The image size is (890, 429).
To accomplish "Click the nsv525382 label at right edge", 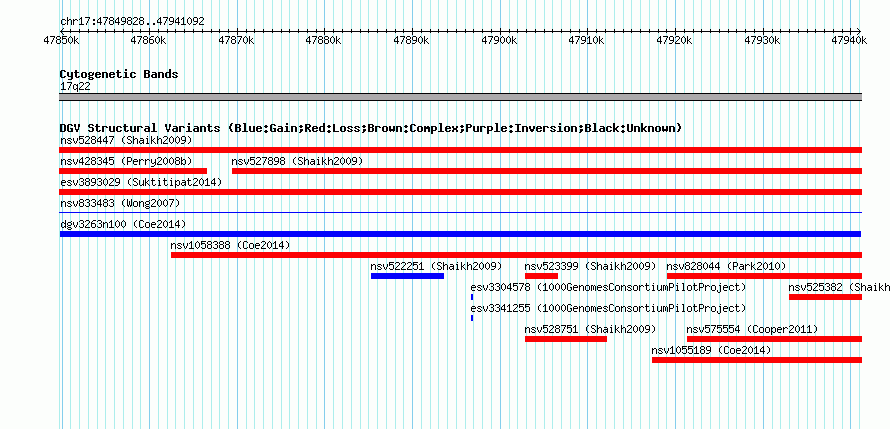I will [x=839, y=287].
